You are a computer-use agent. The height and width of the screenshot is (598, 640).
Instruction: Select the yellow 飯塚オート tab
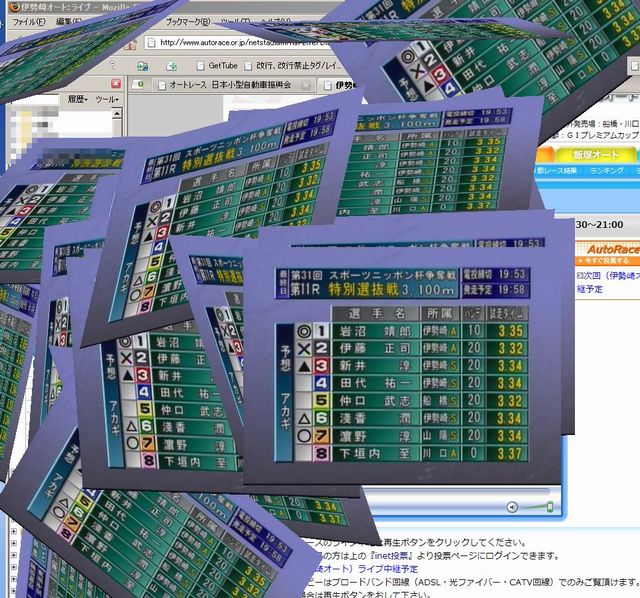[596, 155]
